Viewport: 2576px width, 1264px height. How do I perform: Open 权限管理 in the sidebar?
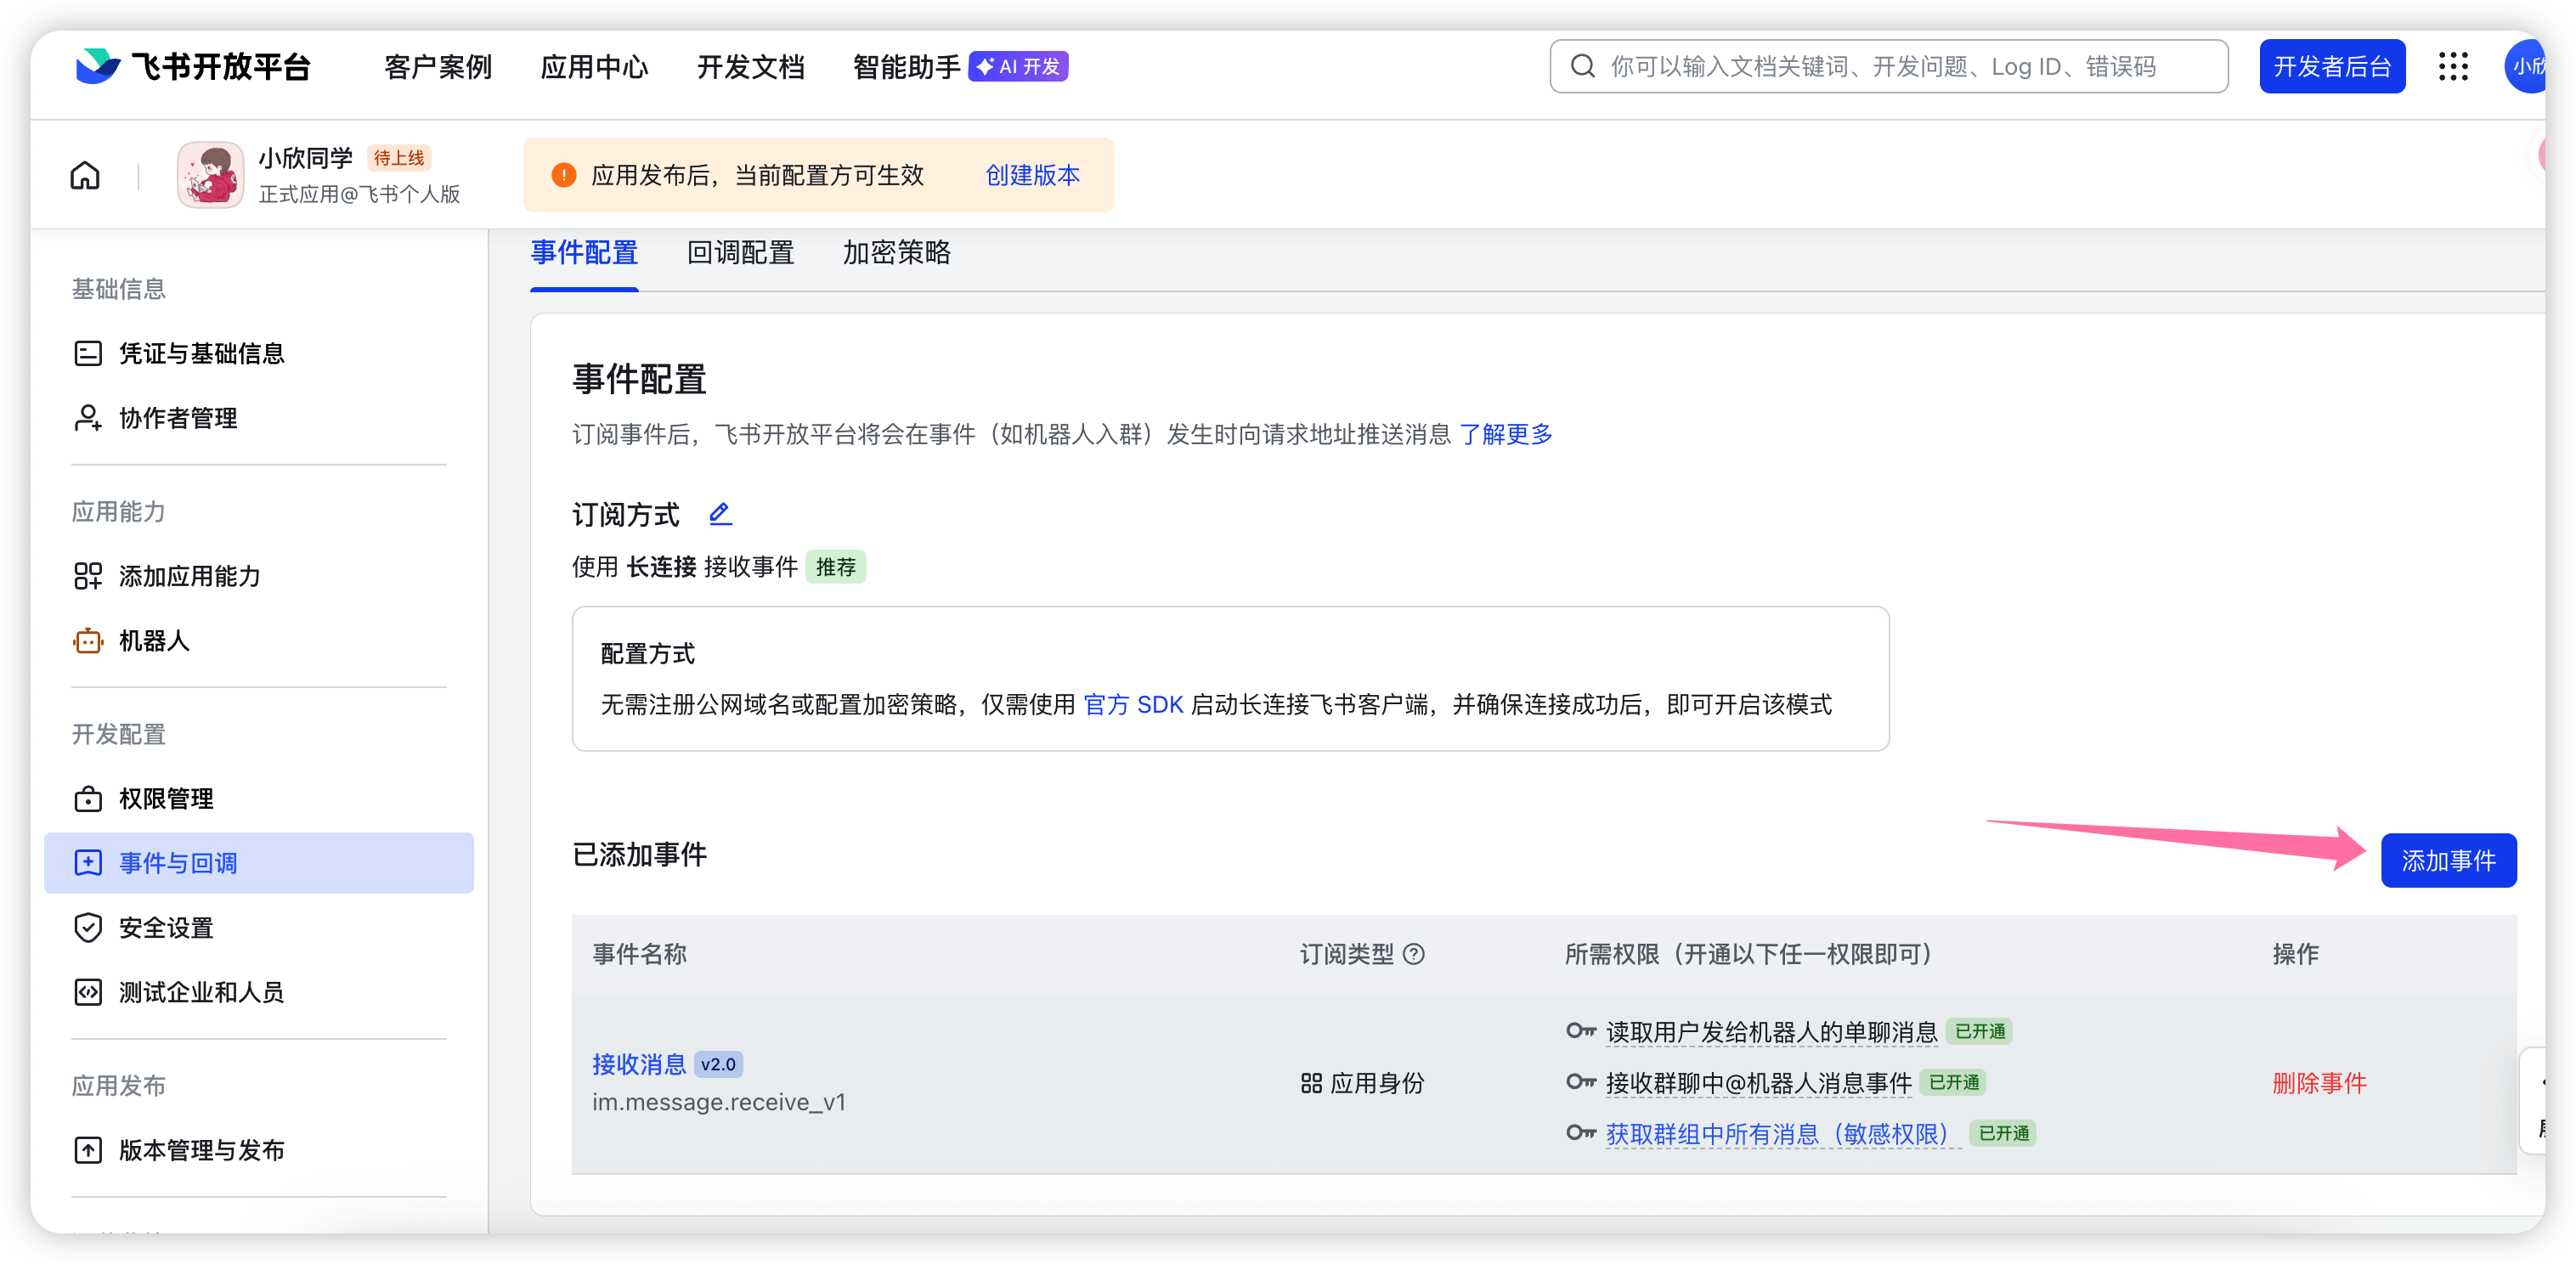166,799
